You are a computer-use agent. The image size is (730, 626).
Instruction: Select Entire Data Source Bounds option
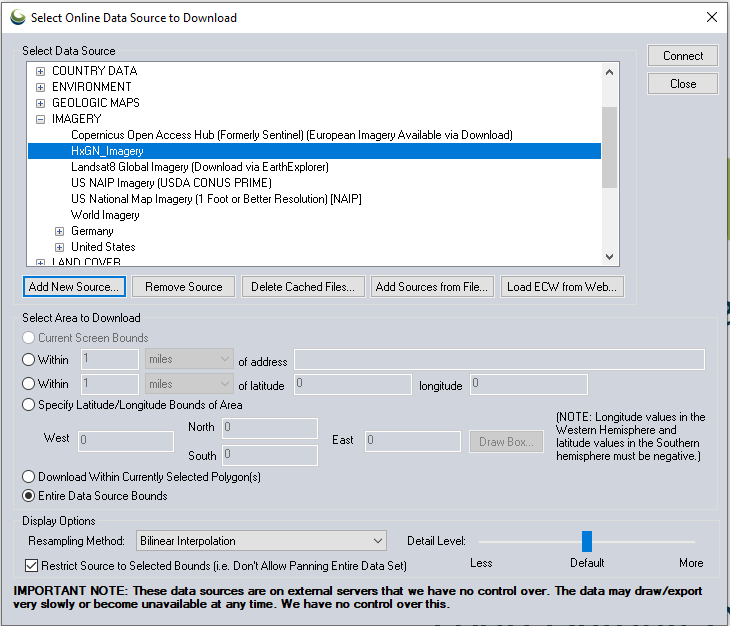coord(29,496)
